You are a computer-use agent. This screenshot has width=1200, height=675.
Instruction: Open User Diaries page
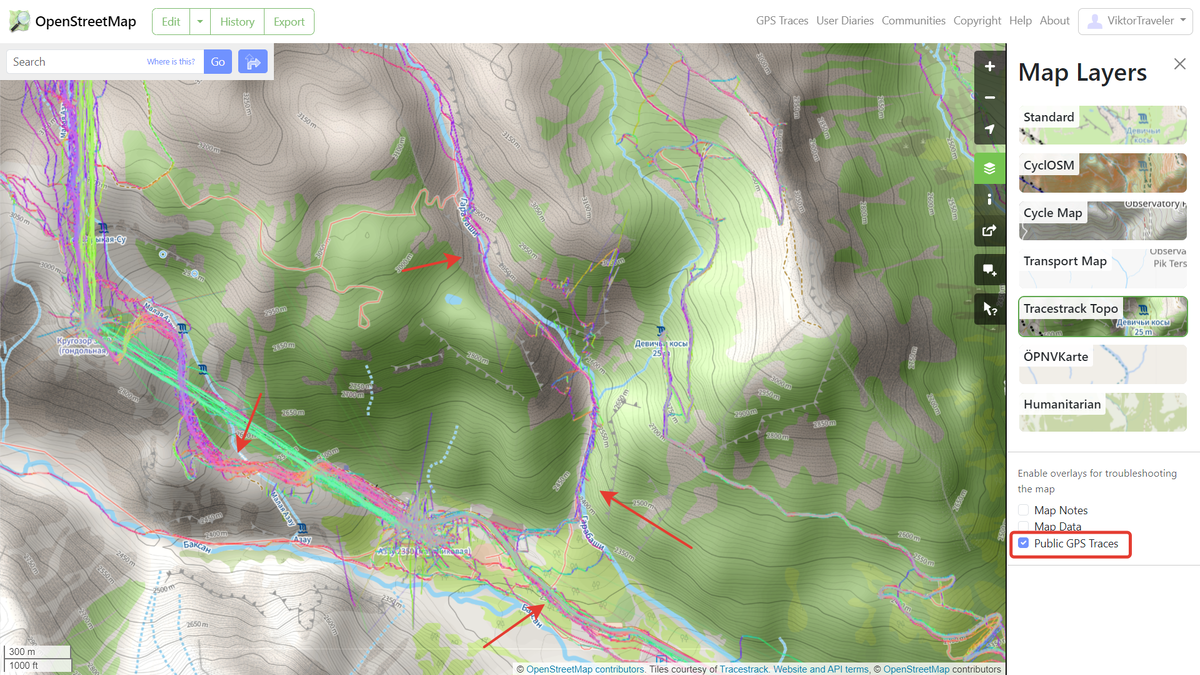click(845, 21)
